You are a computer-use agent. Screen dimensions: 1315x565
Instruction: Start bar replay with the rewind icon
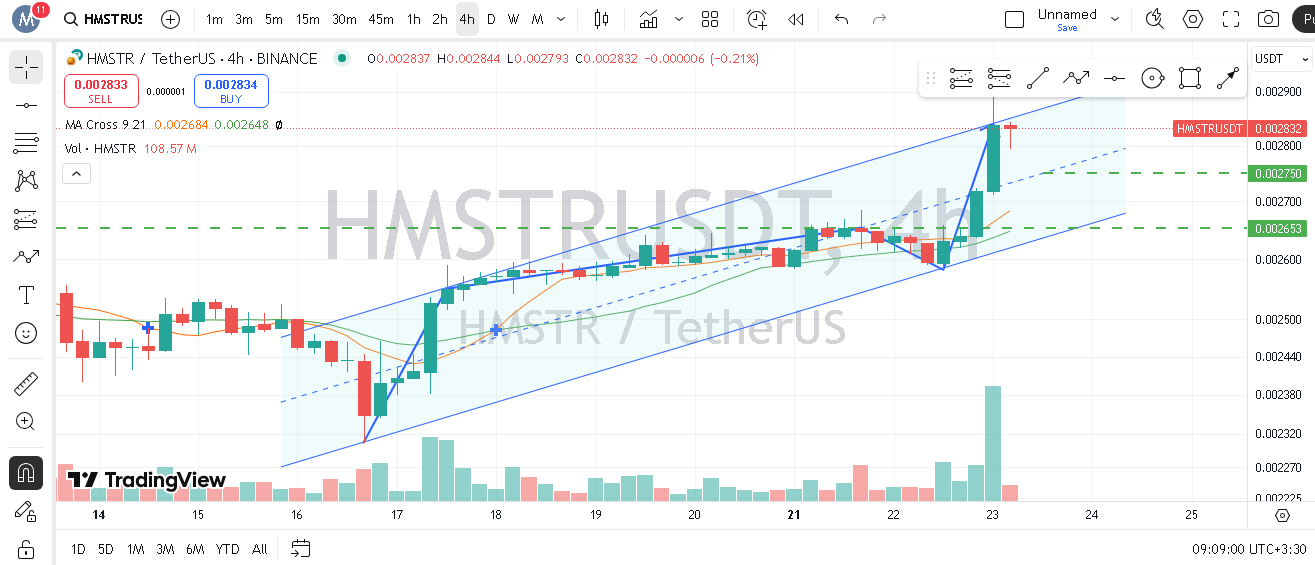[x=796, y=19]
